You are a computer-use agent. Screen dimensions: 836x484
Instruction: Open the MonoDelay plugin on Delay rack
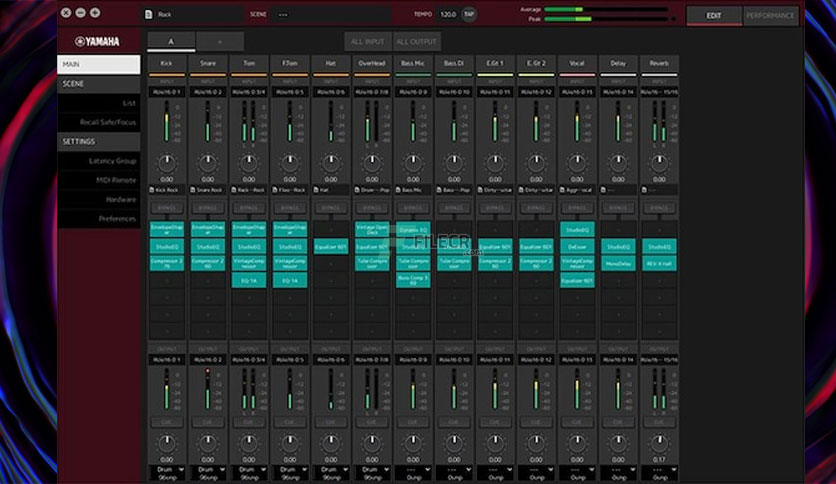pos(618,263)
